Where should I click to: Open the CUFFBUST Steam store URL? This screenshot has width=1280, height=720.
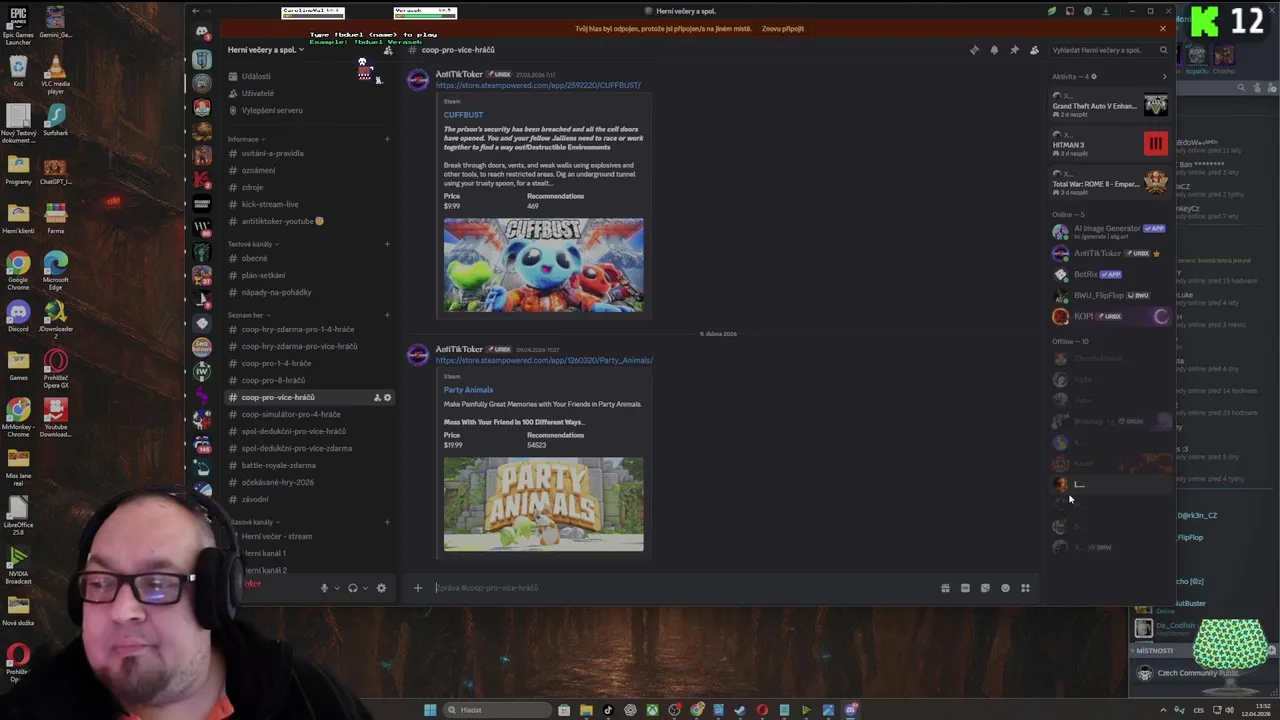click(538, 85)
